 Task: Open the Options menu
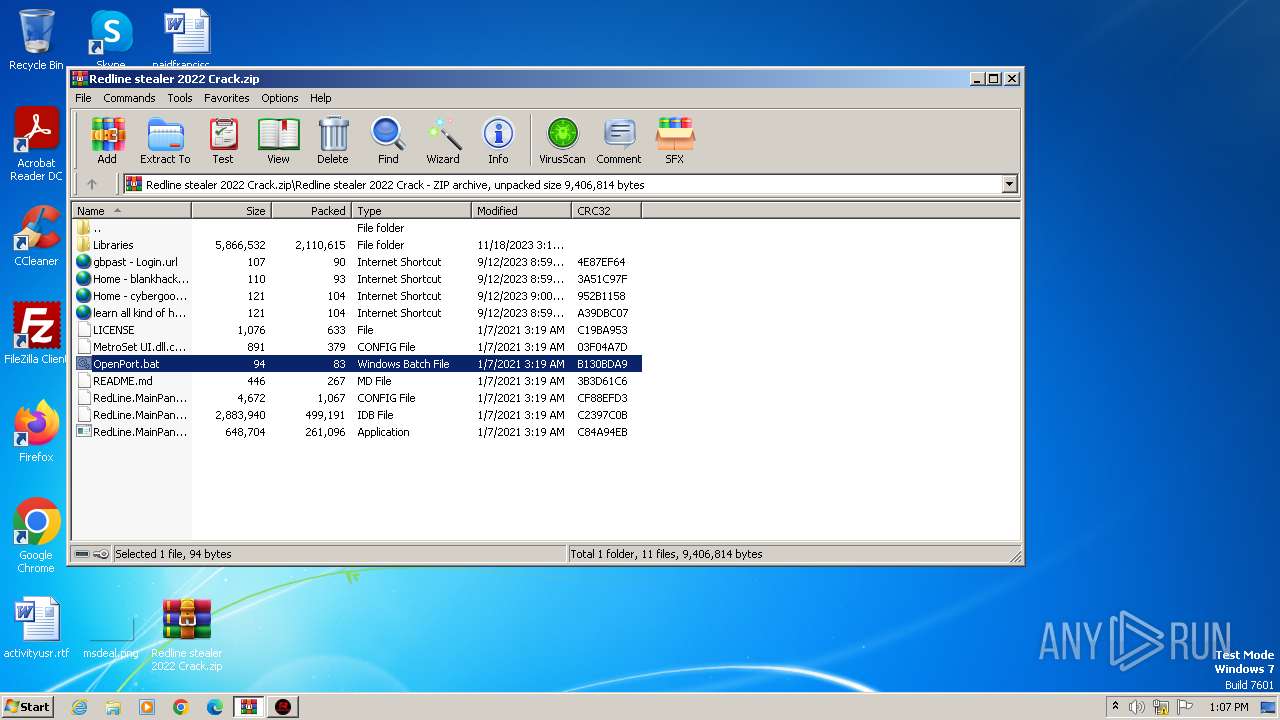(280, 98)
